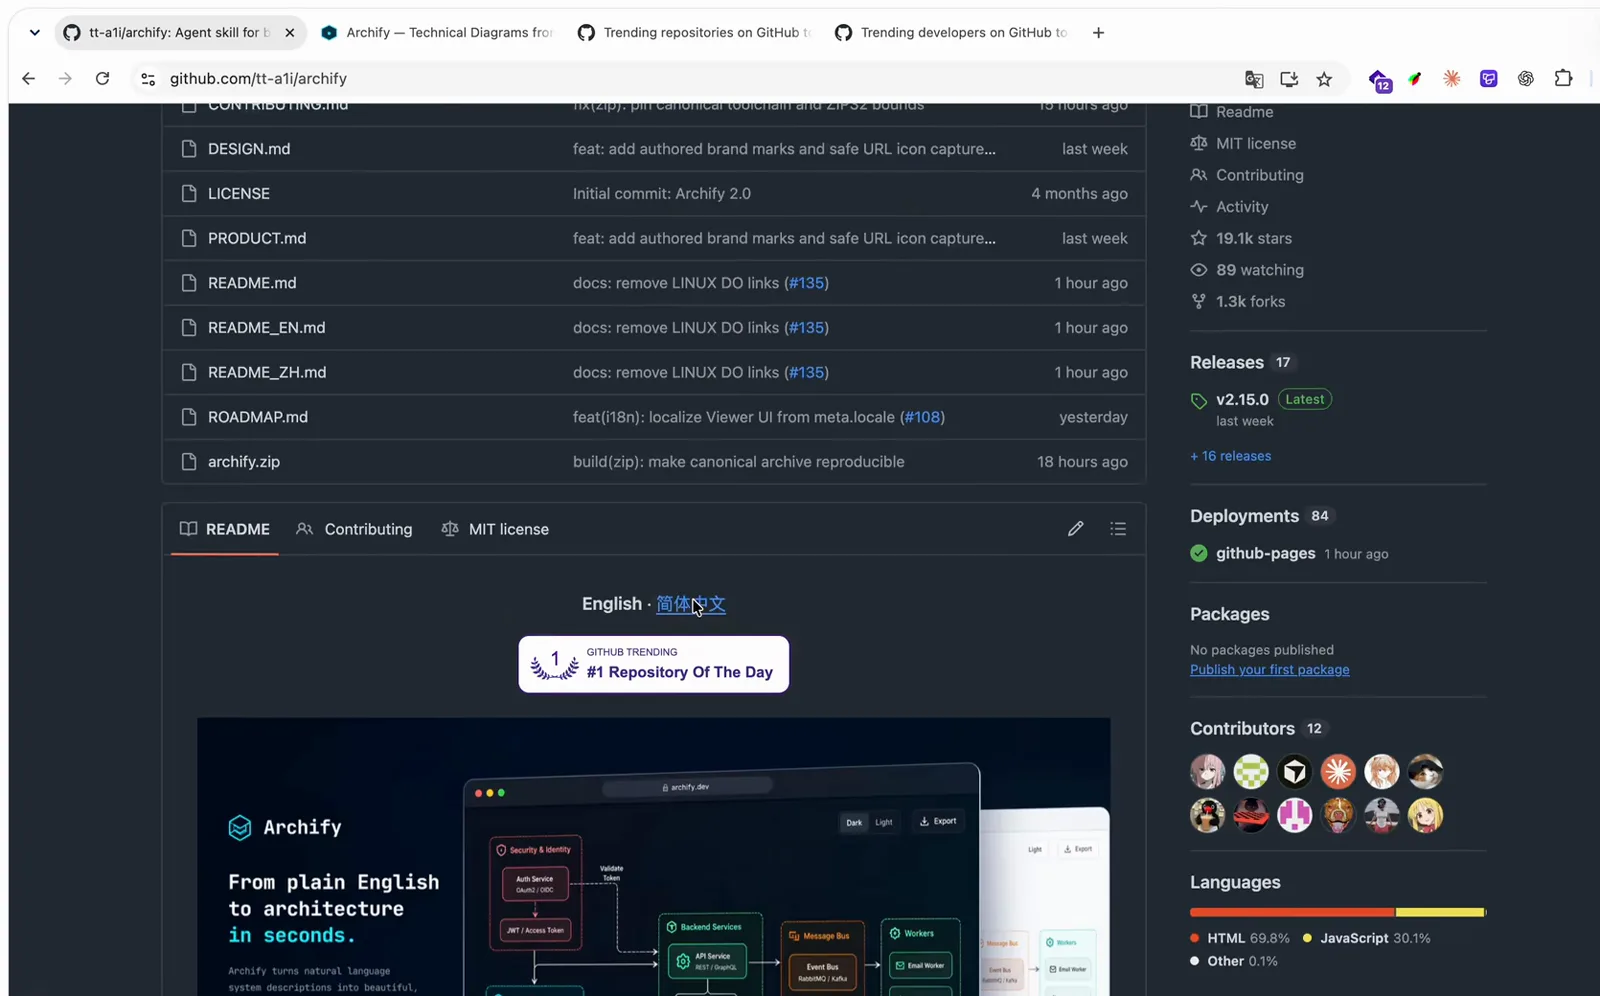
Task: Switch README to 简体中文
Action: (691, 604)
